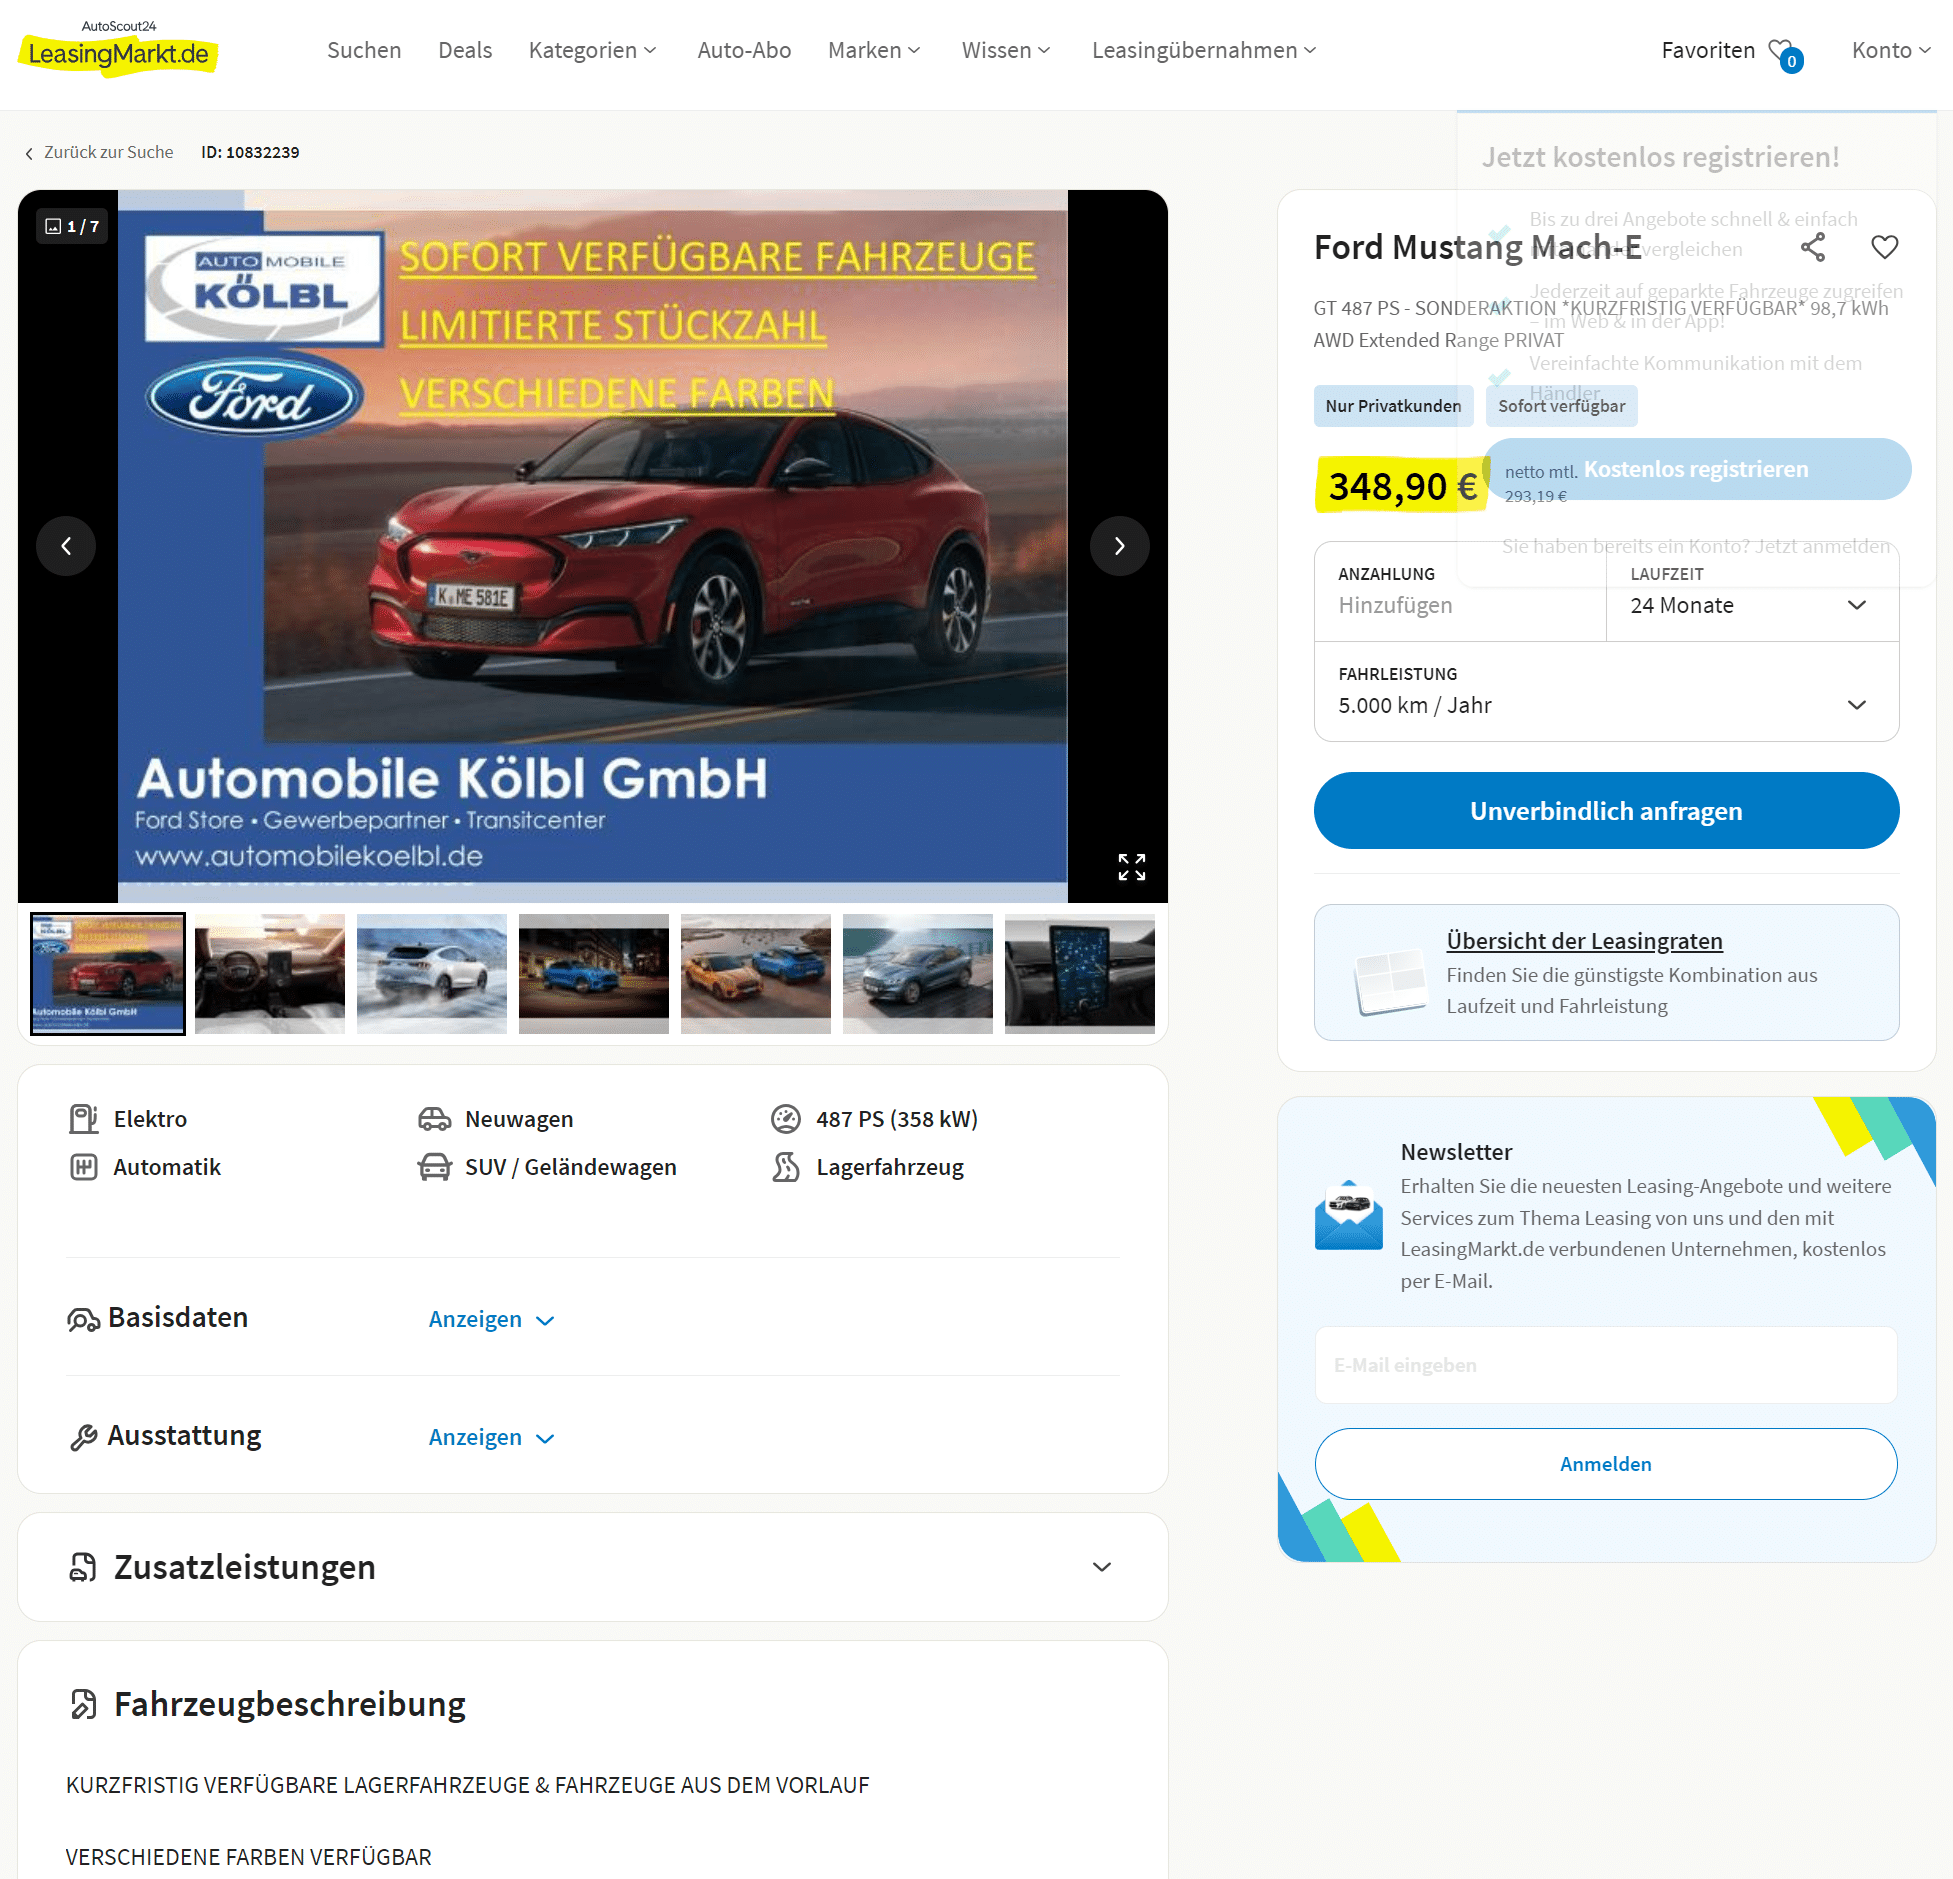1953x1879 pixels.
Task: Show the next gallery image
Action: click(1119, 546)
